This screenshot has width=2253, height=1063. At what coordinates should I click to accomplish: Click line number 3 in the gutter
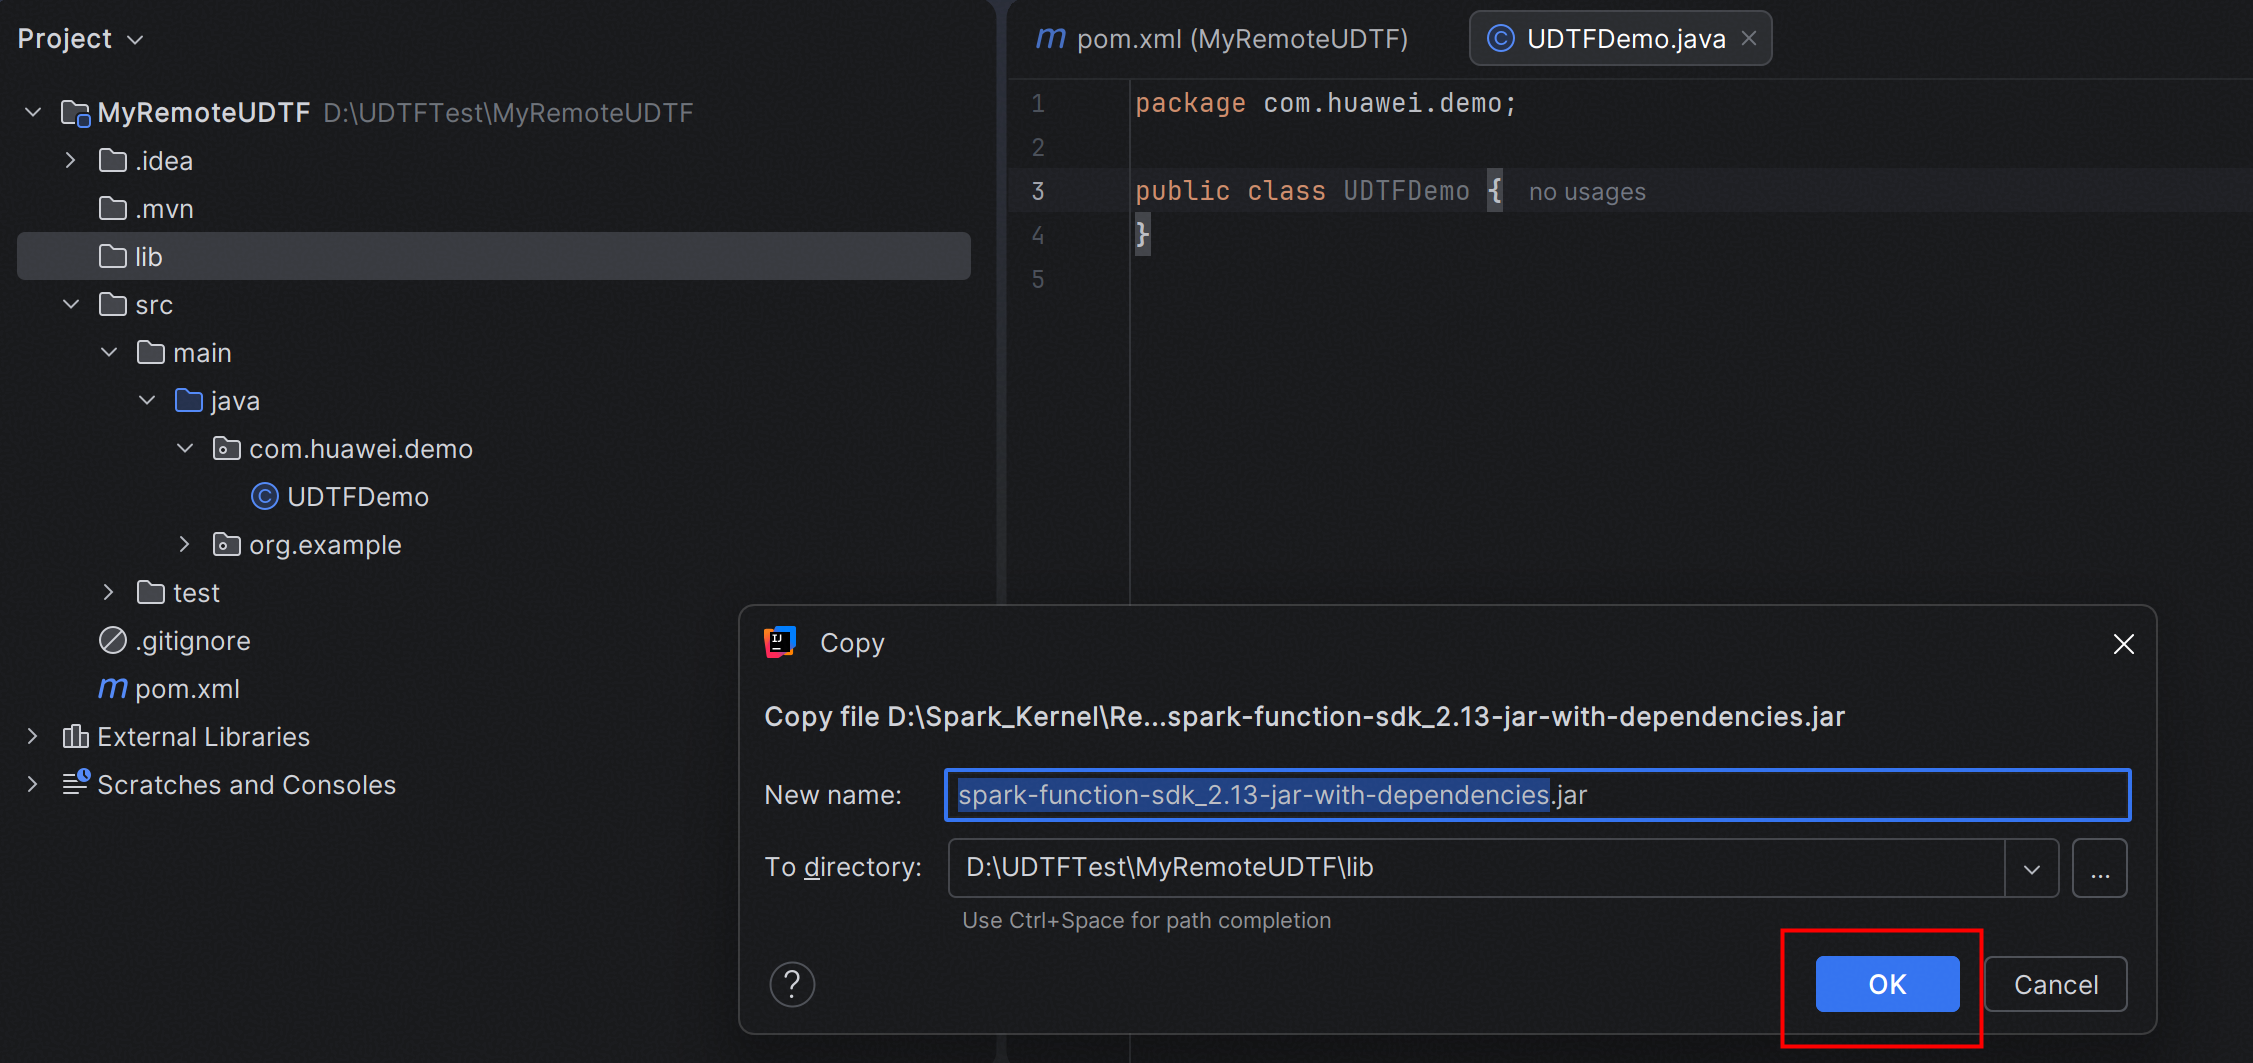coord(1038,191)
